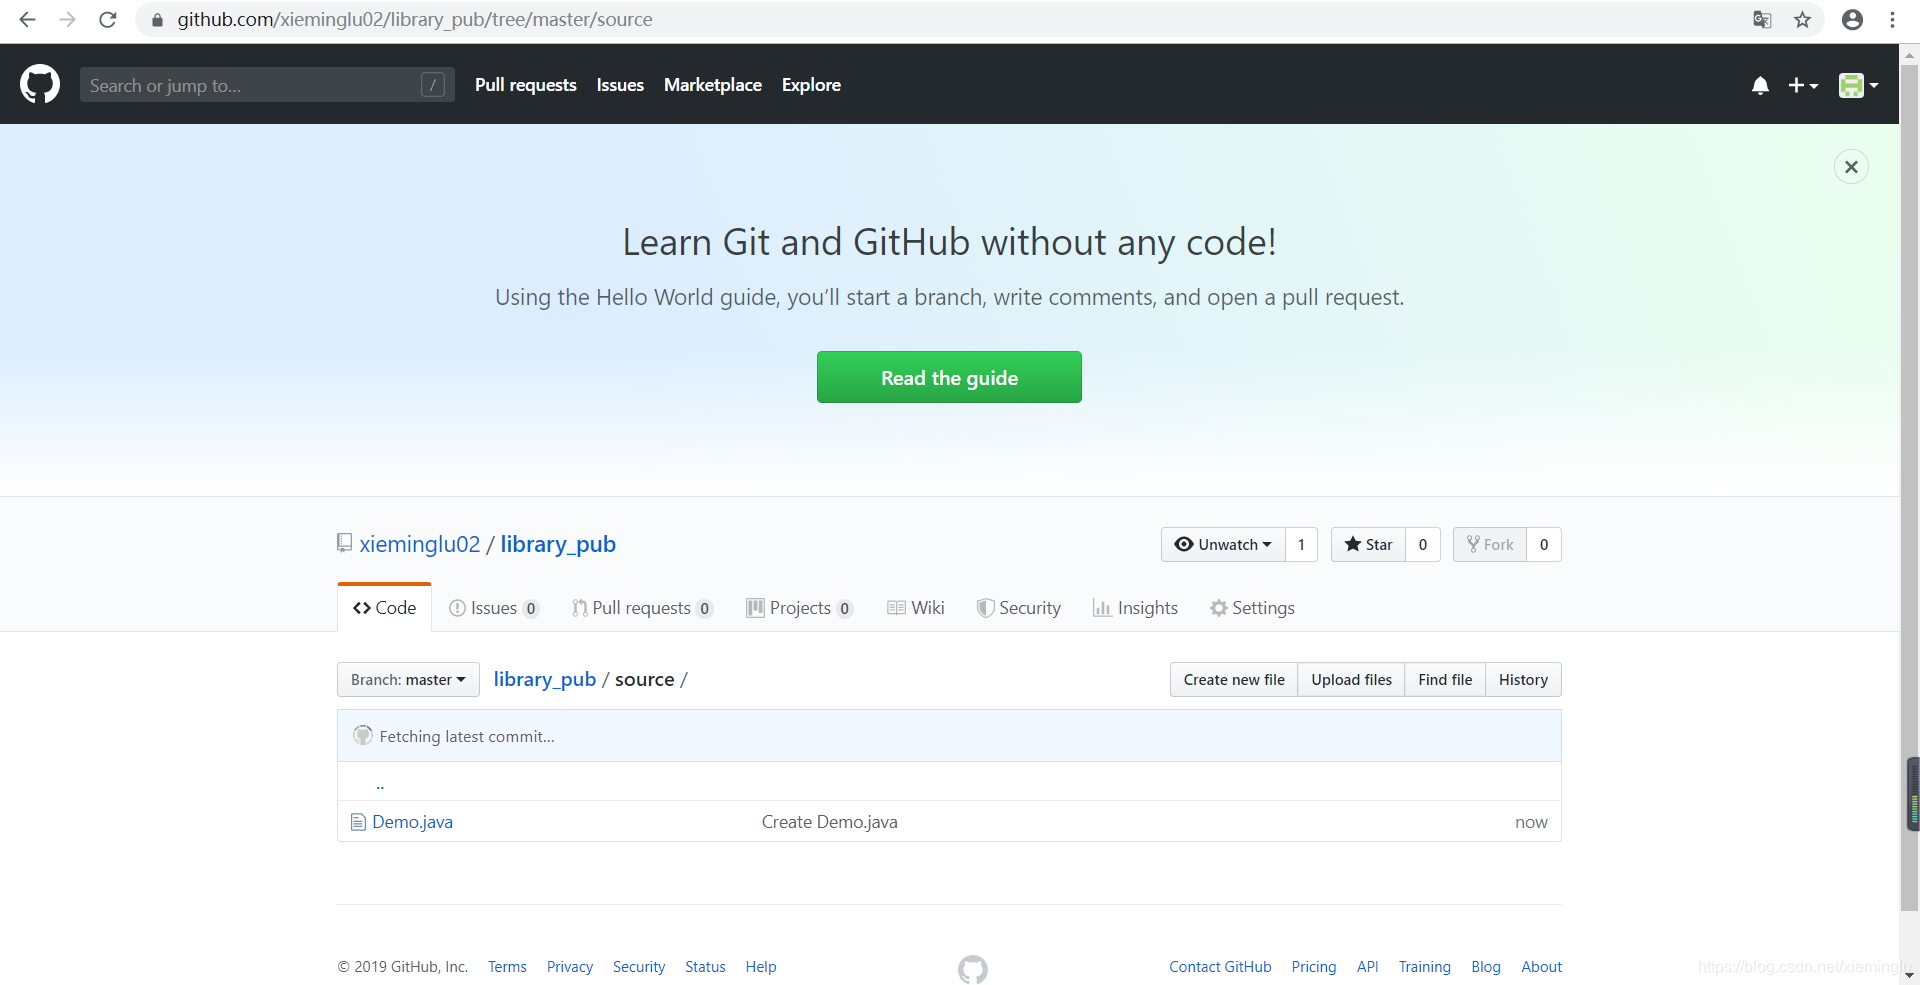1920x985 pixels.
Task: Click the scrollbar down arrow
Action: tap(1910, 975)
